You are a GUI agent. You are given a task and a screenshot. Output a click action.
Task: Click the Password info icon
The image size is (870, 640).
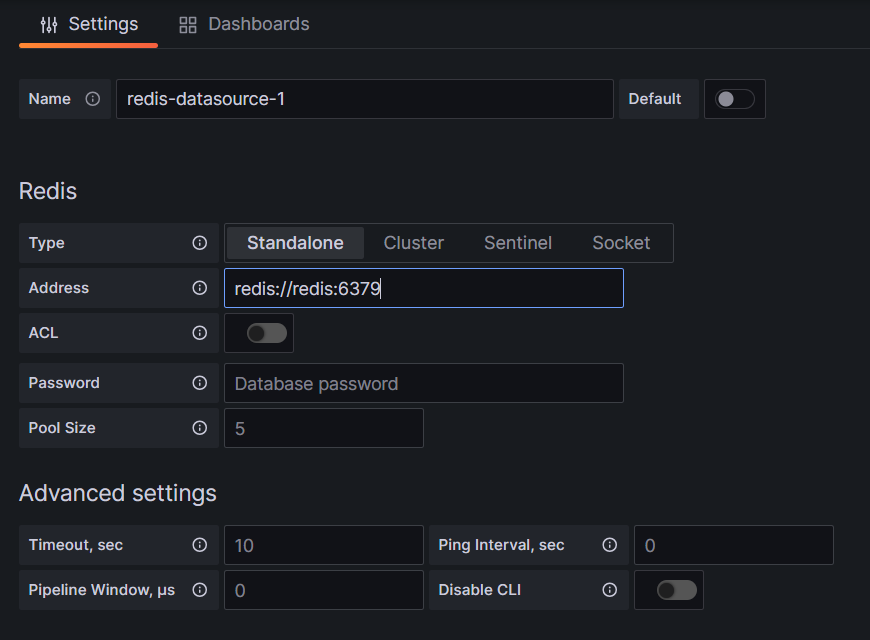pyautogui.click(x=199, y=383)
